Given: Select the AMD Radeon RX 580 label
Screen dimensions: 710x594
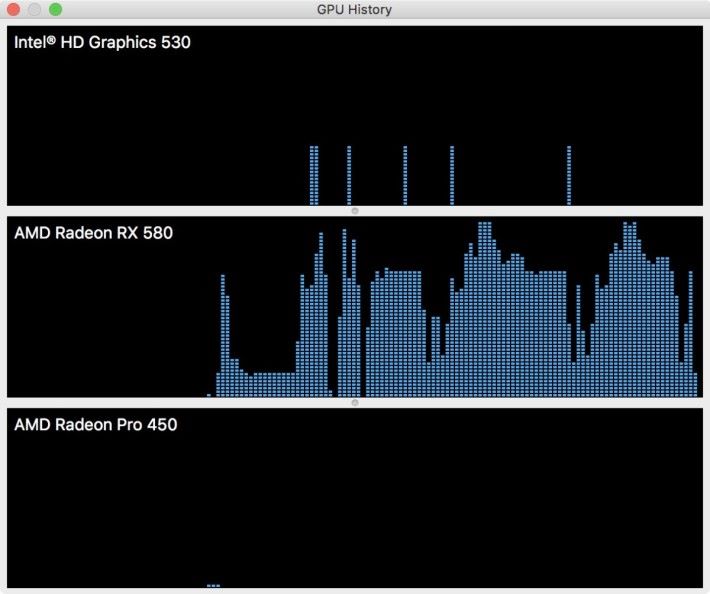Looking at the screenshot, I should pyautogui.click(x=93, y=233).
